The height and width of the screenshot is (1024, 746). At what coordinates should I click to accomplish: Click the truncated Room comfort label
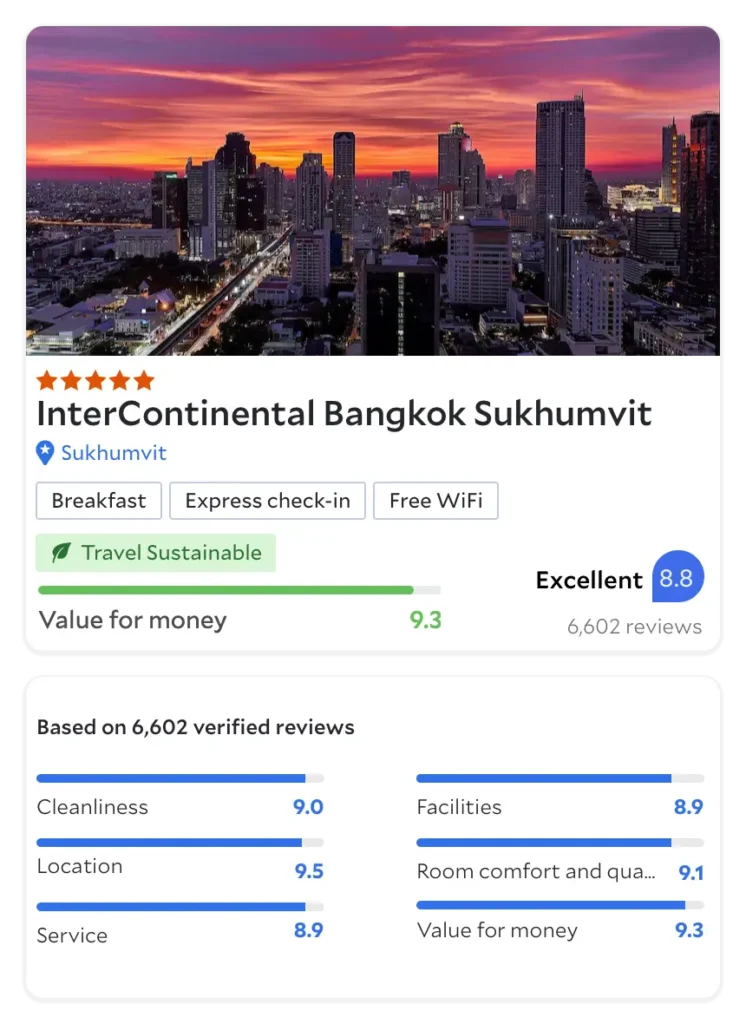pos(536,872)
